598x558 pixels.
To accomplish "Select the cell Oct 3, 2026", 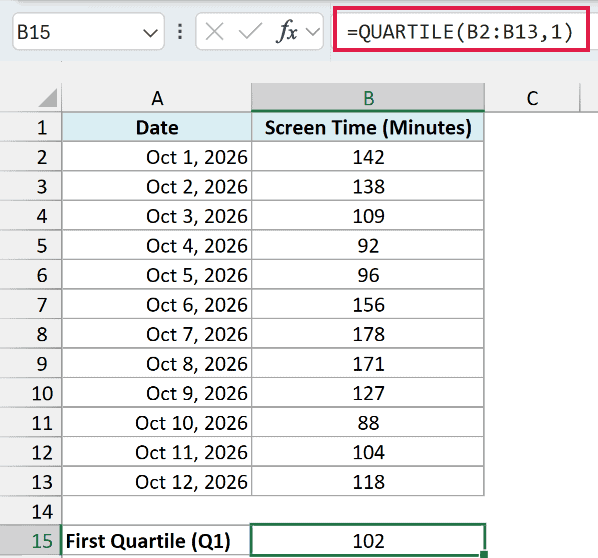I will tap(157, 216).
